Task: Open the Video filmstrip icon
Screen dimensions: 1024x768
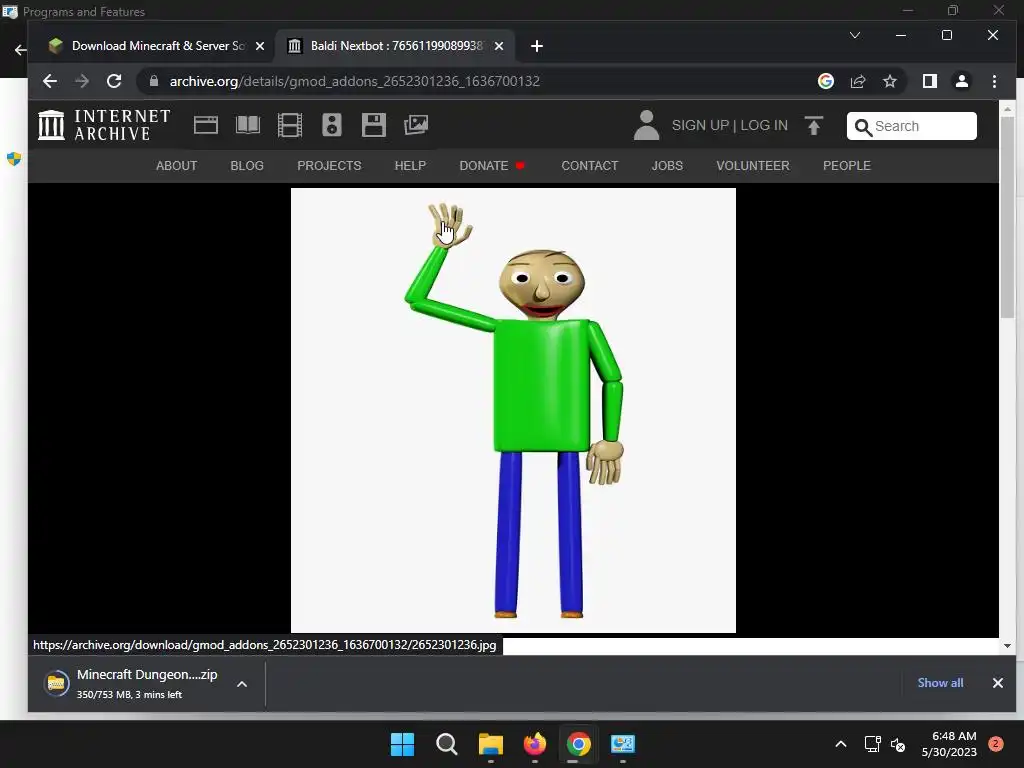Action: click(x=289, y=125)
